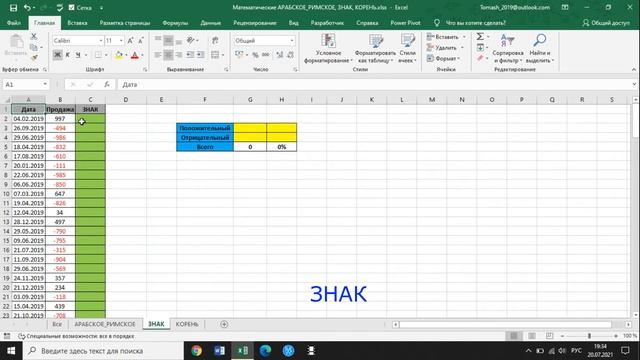
Task: Open the Файл tab
Action: click(x=14, y=23)
